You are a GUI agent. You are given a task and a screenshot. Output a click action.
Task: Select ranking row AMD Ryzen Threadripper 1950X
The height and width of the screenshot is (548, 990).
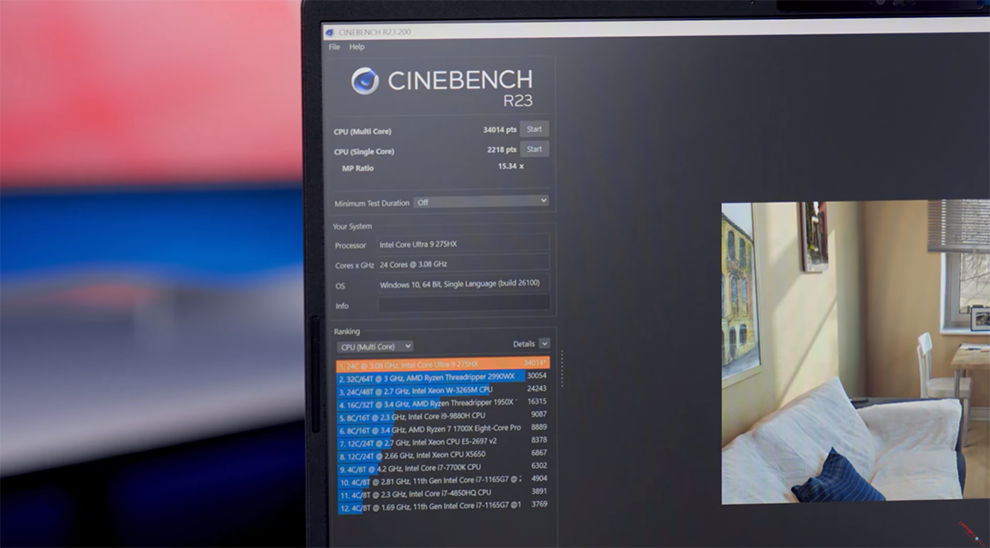[x=443, y=403]
